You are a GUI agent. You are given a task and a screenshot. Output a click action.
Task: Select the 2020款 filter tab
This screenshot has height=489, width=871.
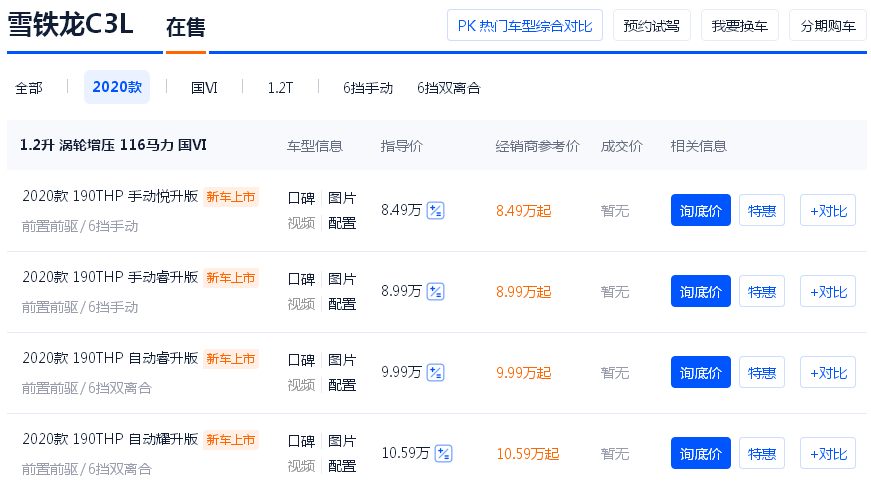click(117, 87)
